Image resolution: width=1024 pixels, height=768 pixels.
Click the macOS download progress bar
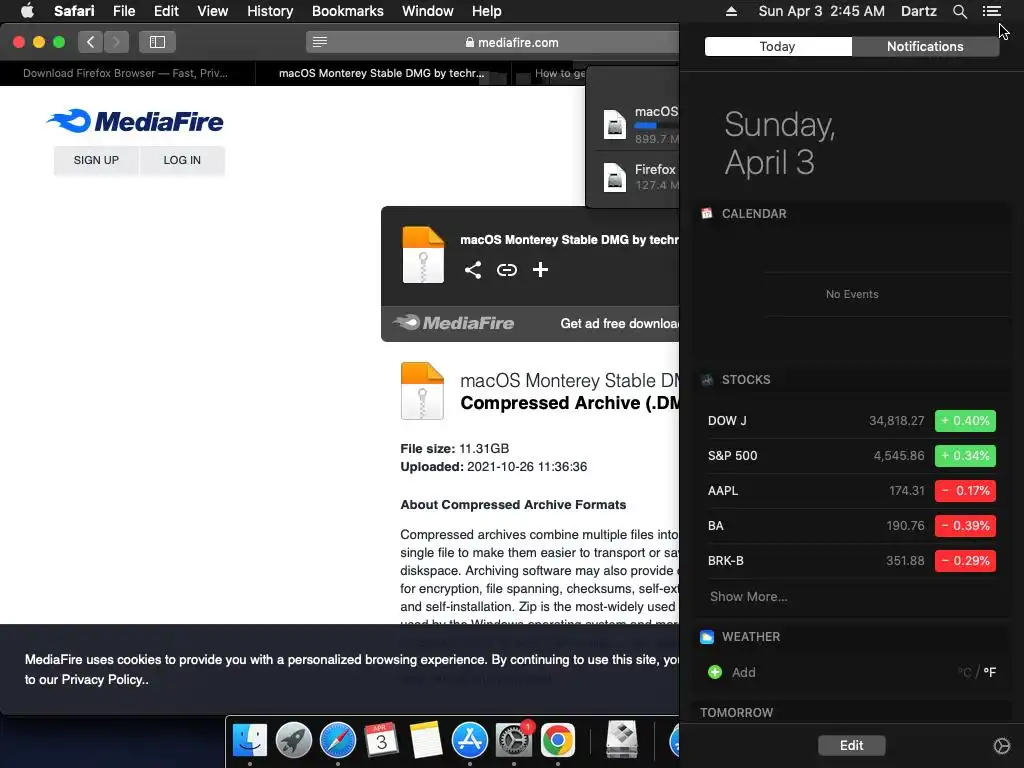(x=656, y=125)
